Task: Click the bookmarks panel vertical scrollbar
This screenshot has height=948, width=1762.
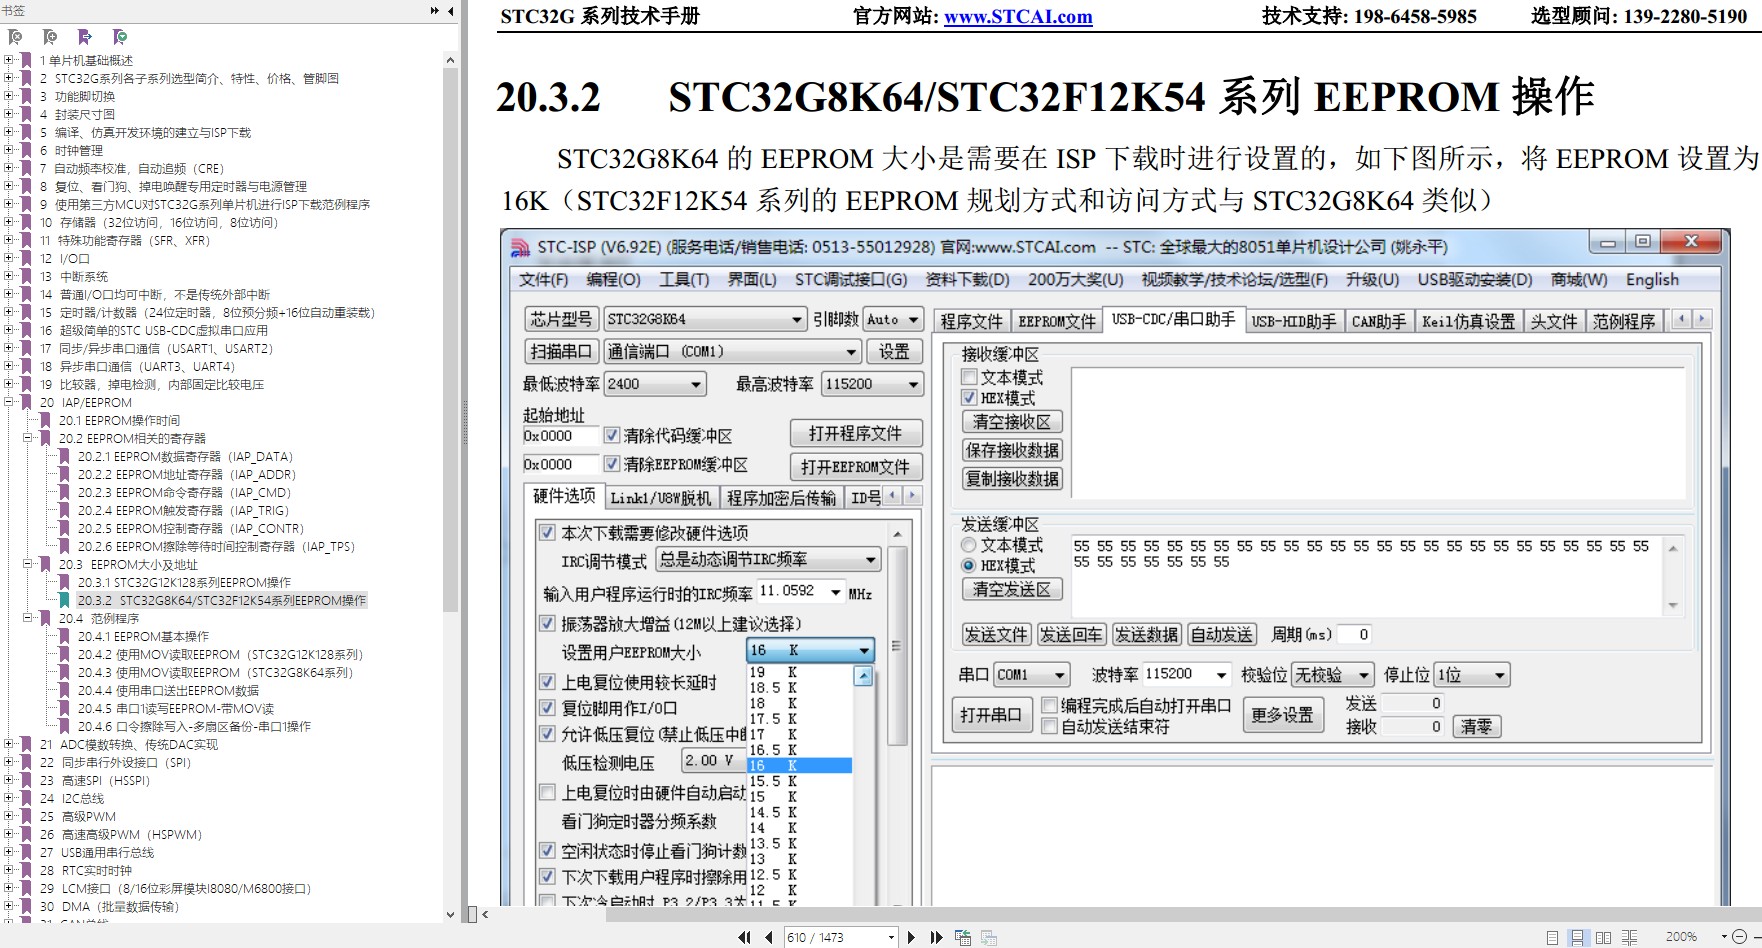Action: pyautogui.click(x=450, y=340)
